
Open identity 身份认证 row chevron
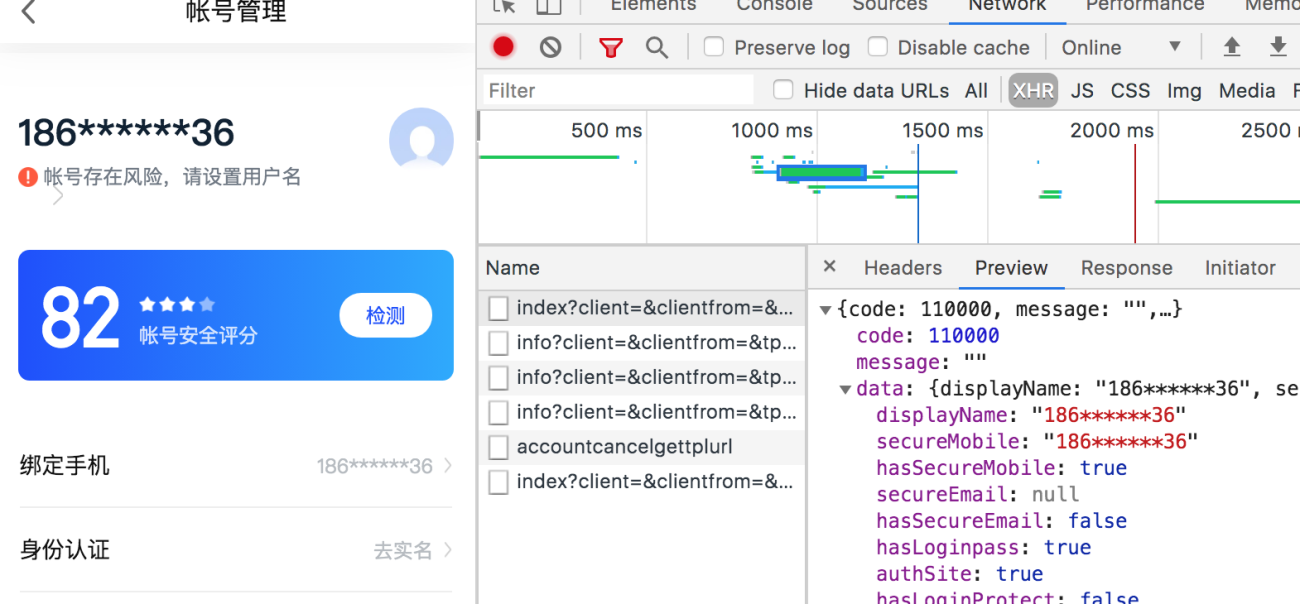coord(447,550)
